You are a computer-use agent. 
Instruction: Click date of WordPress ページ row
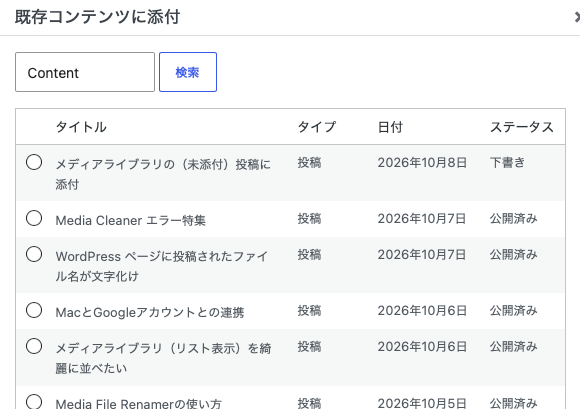[422, 254]
